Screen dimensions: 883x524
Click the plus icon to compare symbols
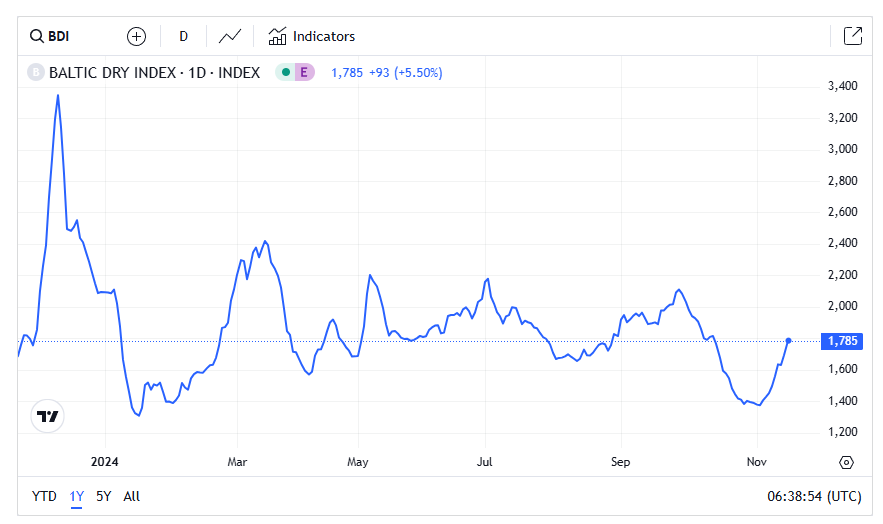[136, 37]
